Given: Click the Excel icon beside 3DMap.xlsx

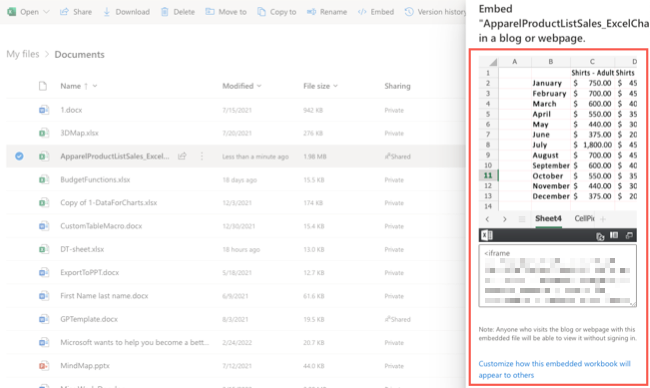Looking at the screenshot, I should coord(44,133).
